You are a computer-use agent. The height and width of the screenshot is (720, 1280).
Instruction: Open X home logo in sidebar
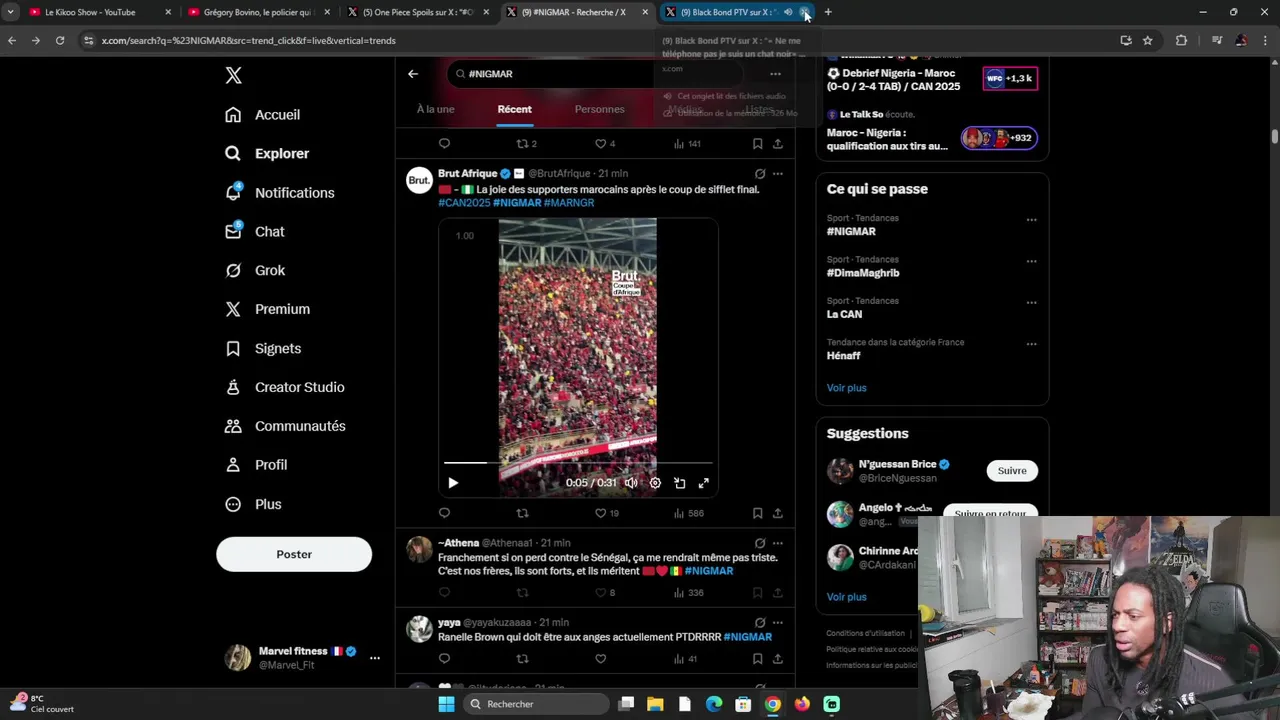pos(233,76)
